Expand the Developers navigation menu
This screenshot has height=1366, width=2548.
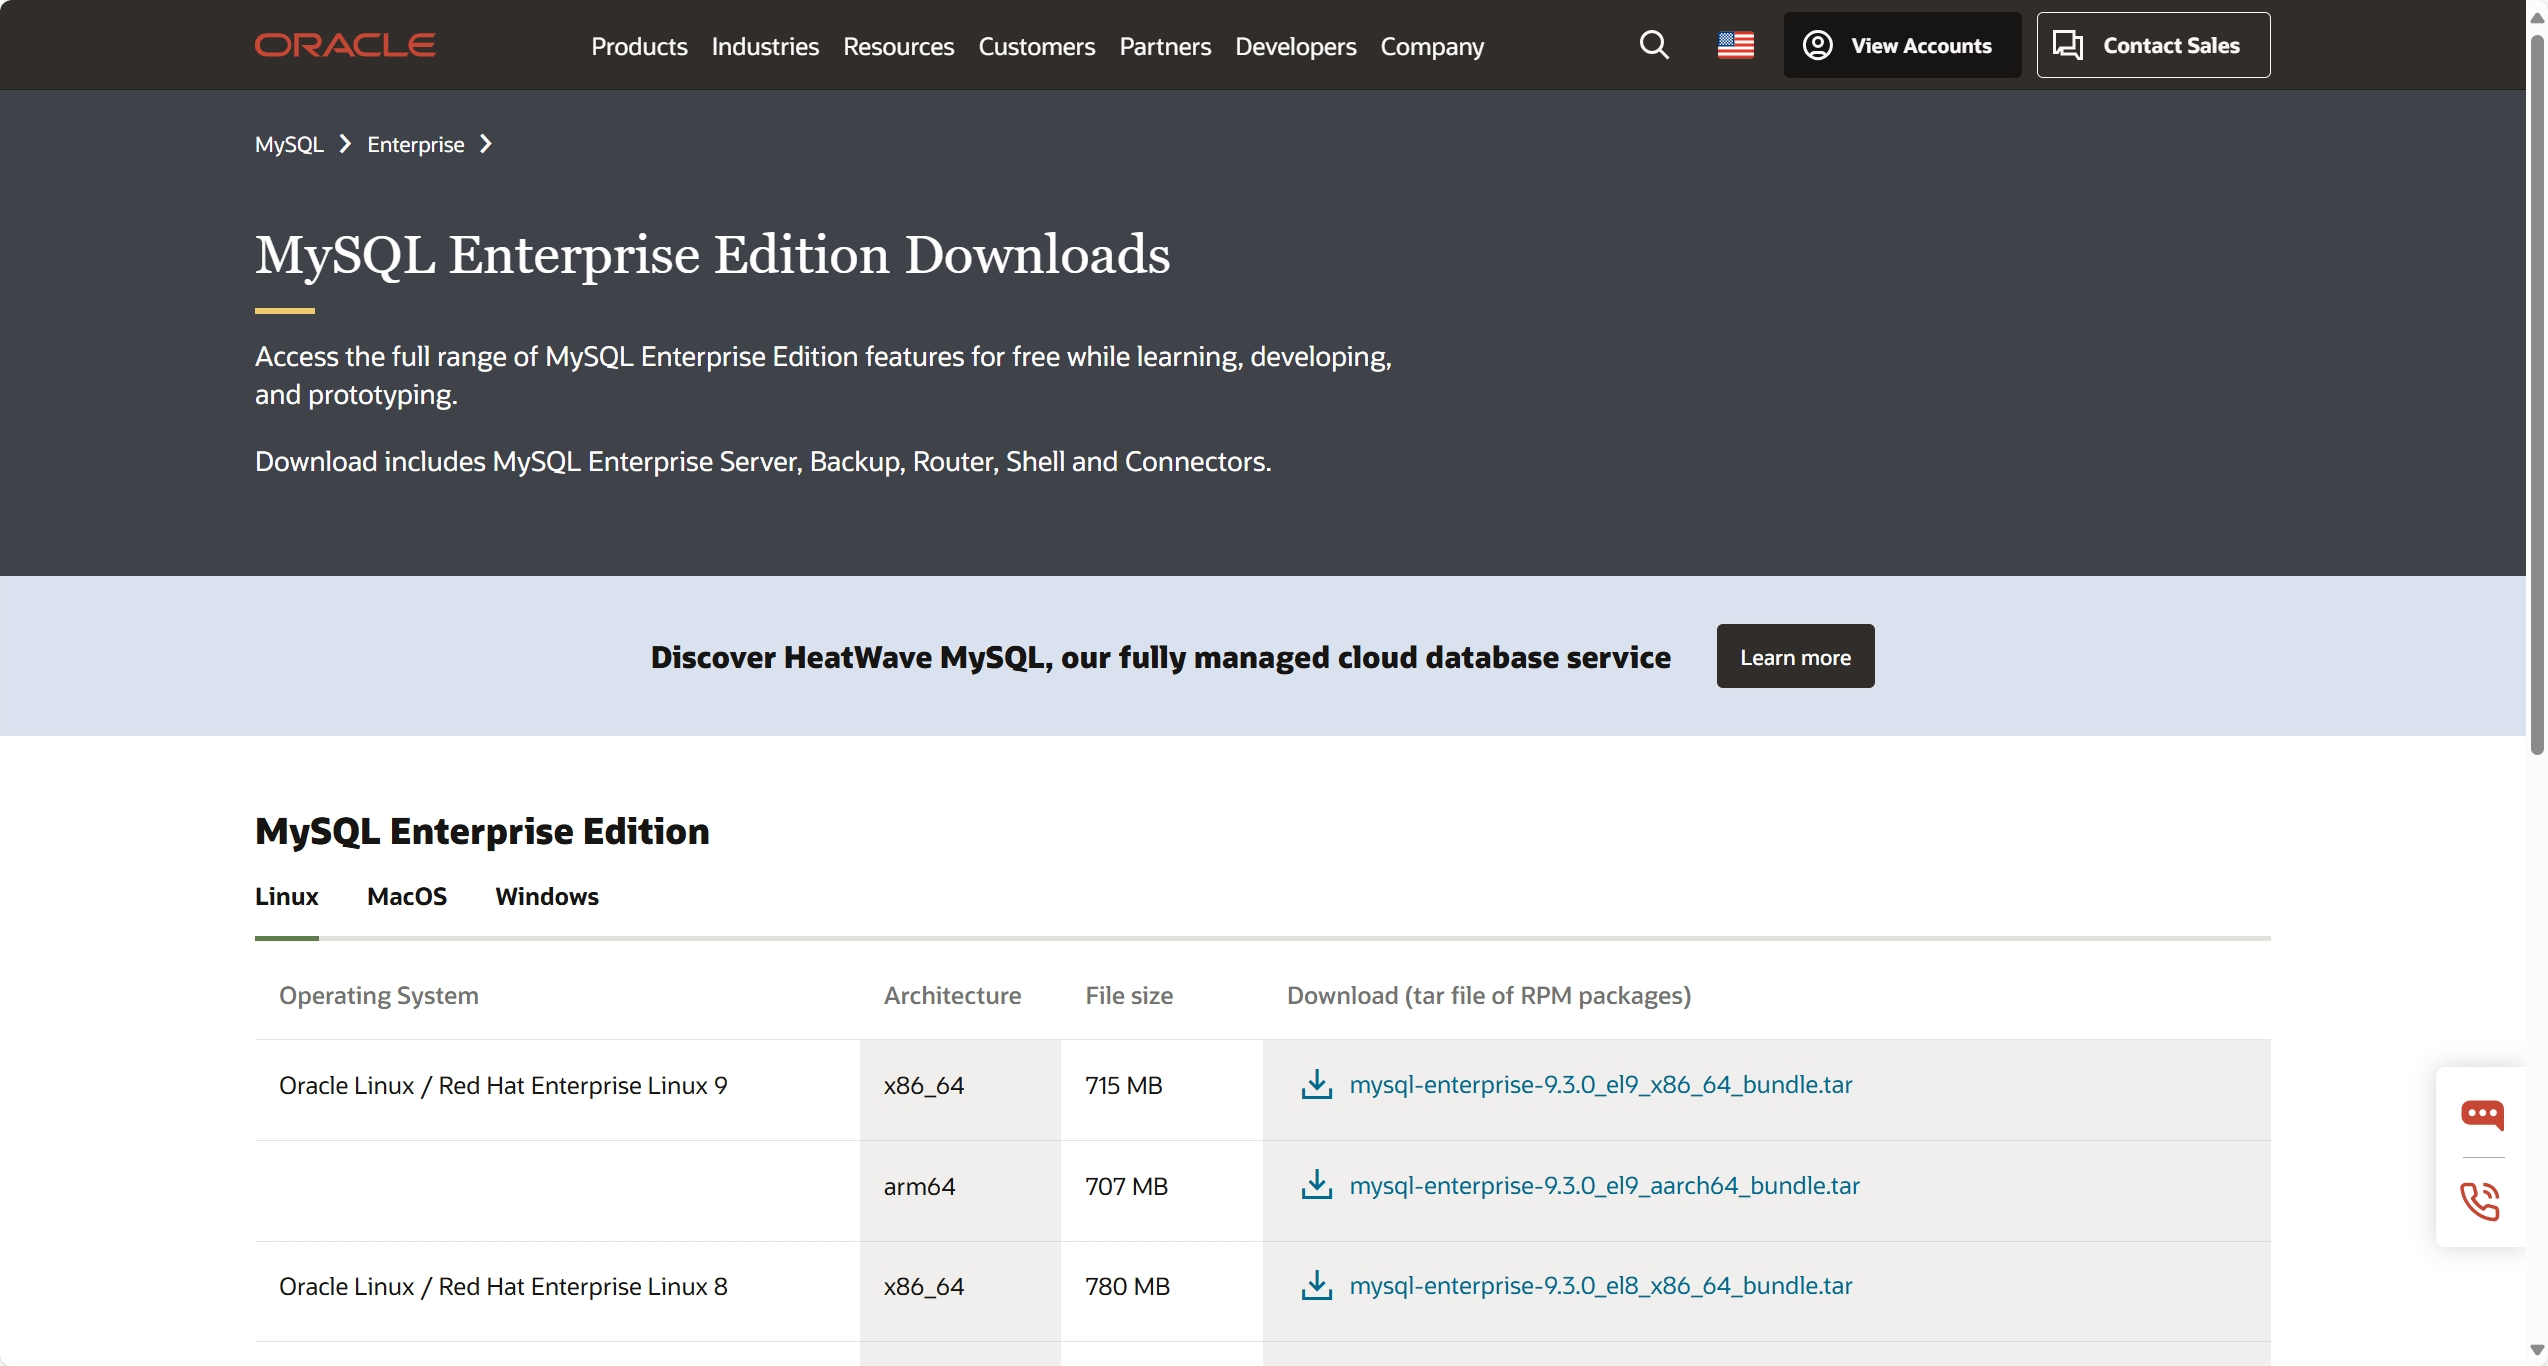pyautogui.click(x=1295, y=46)
